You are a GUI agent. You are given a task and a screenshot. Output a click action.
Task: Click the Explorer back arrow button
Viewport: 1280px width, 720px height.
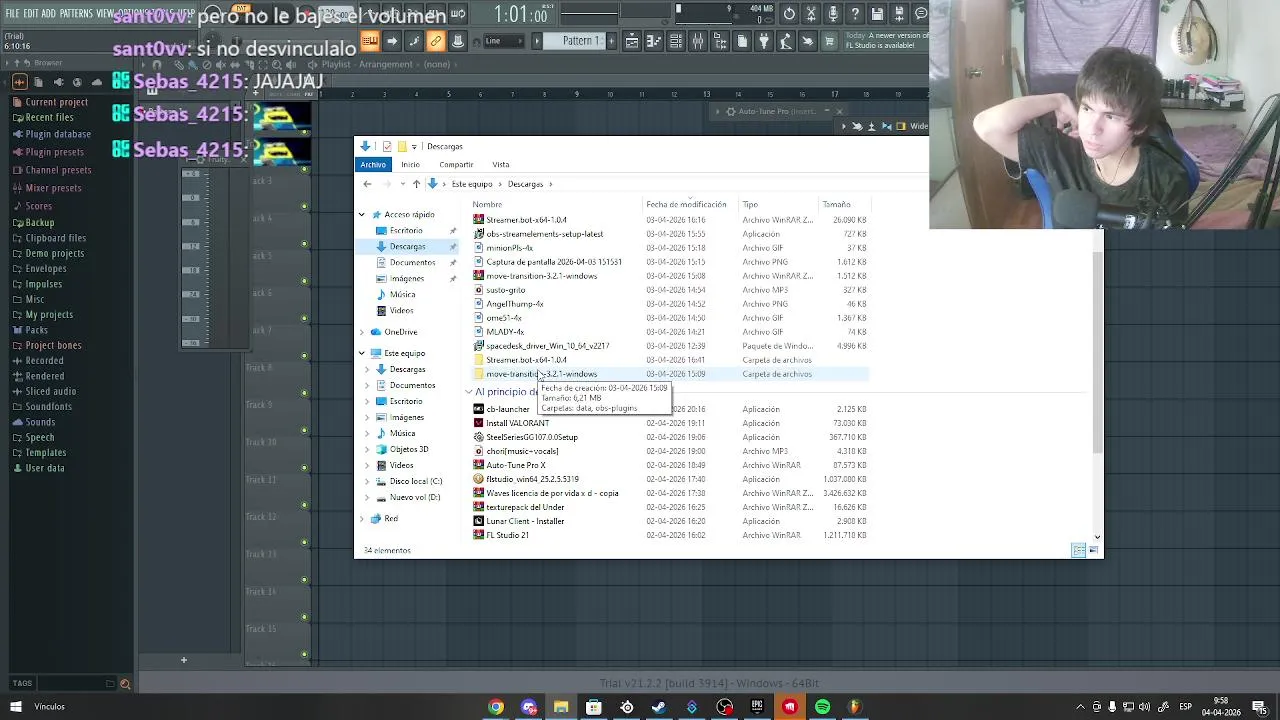point(367,184)
